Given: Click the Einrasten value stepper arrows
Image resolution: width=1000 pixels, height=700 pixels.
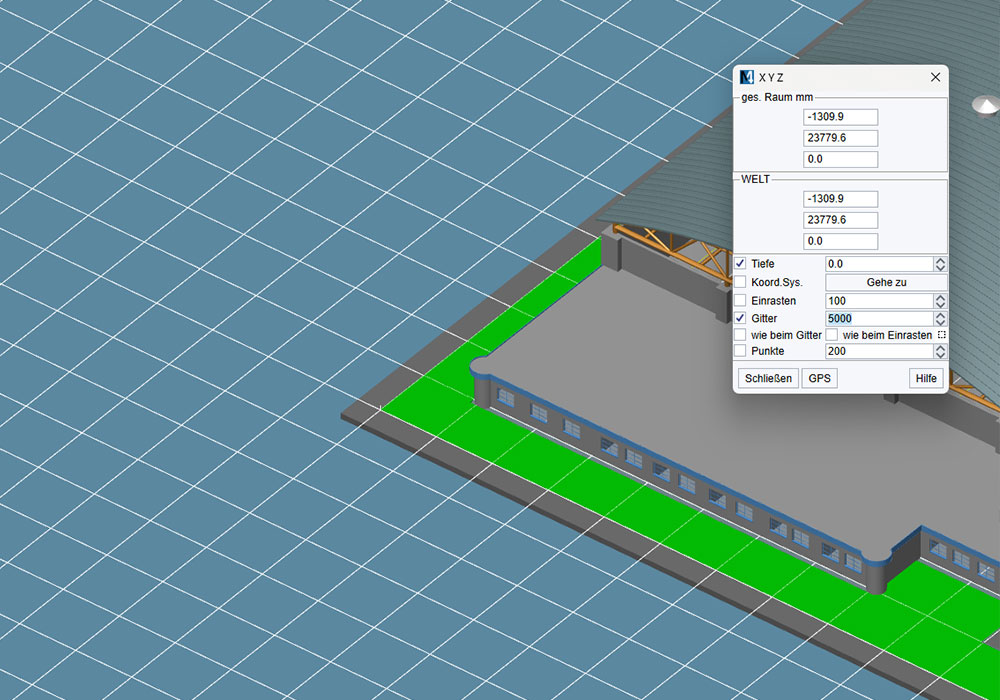Looking at the screenshot, I should 940,301.
